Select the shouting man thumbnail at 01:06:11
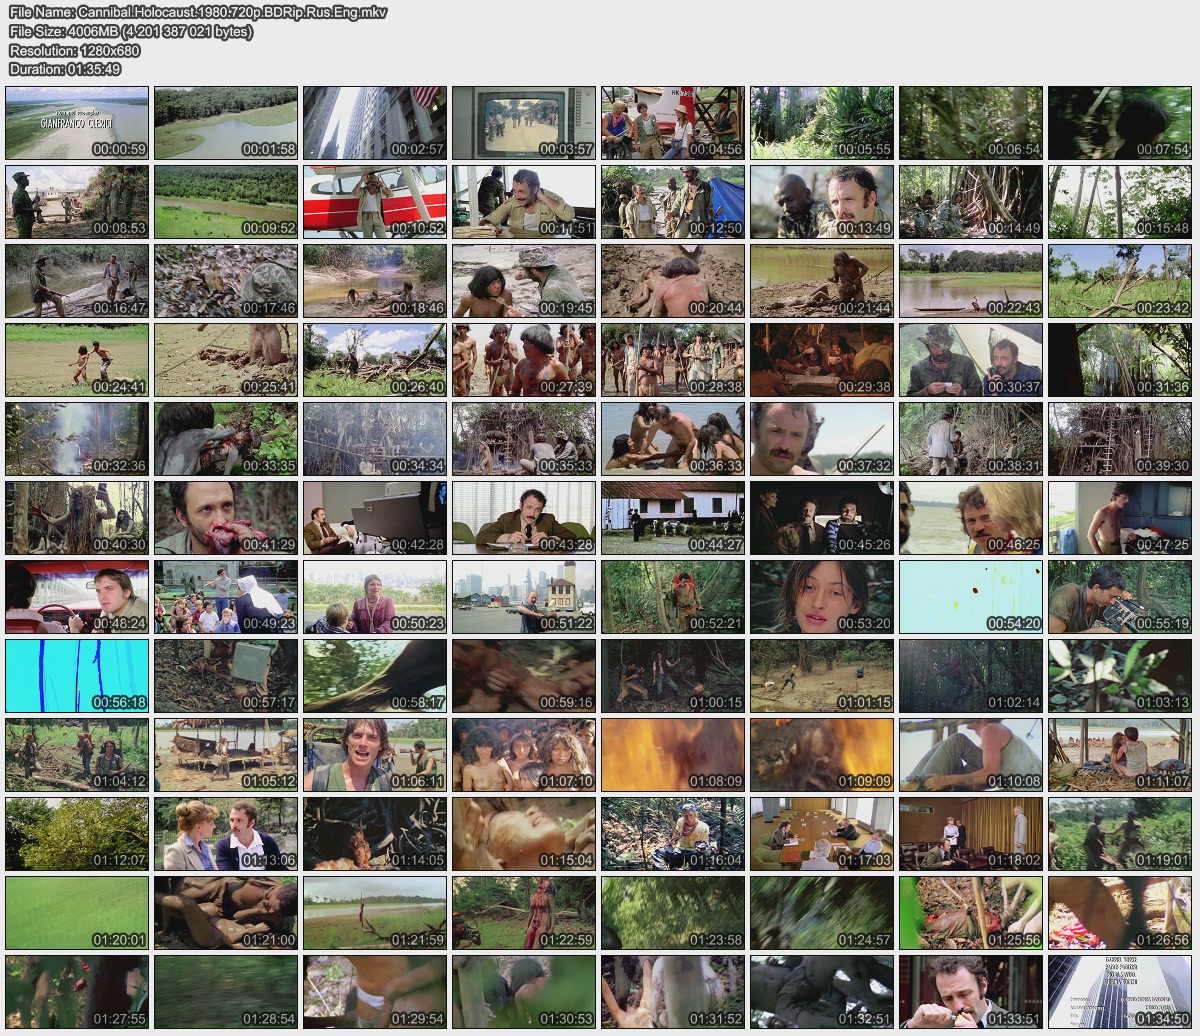 tap(375, 755)
